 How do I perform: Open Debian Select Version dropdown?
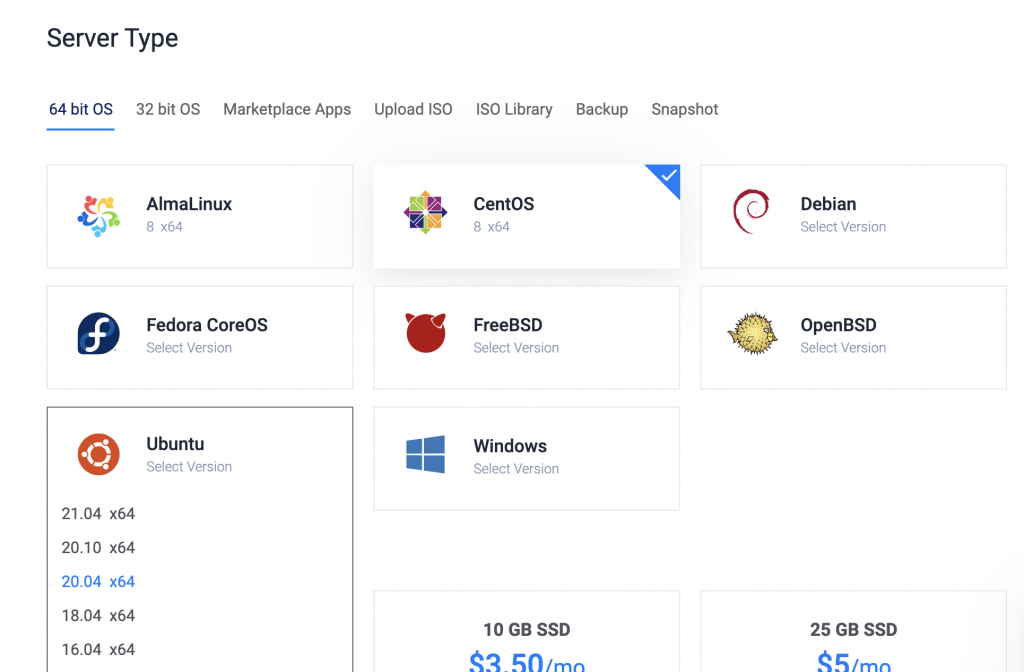(843, 227)
